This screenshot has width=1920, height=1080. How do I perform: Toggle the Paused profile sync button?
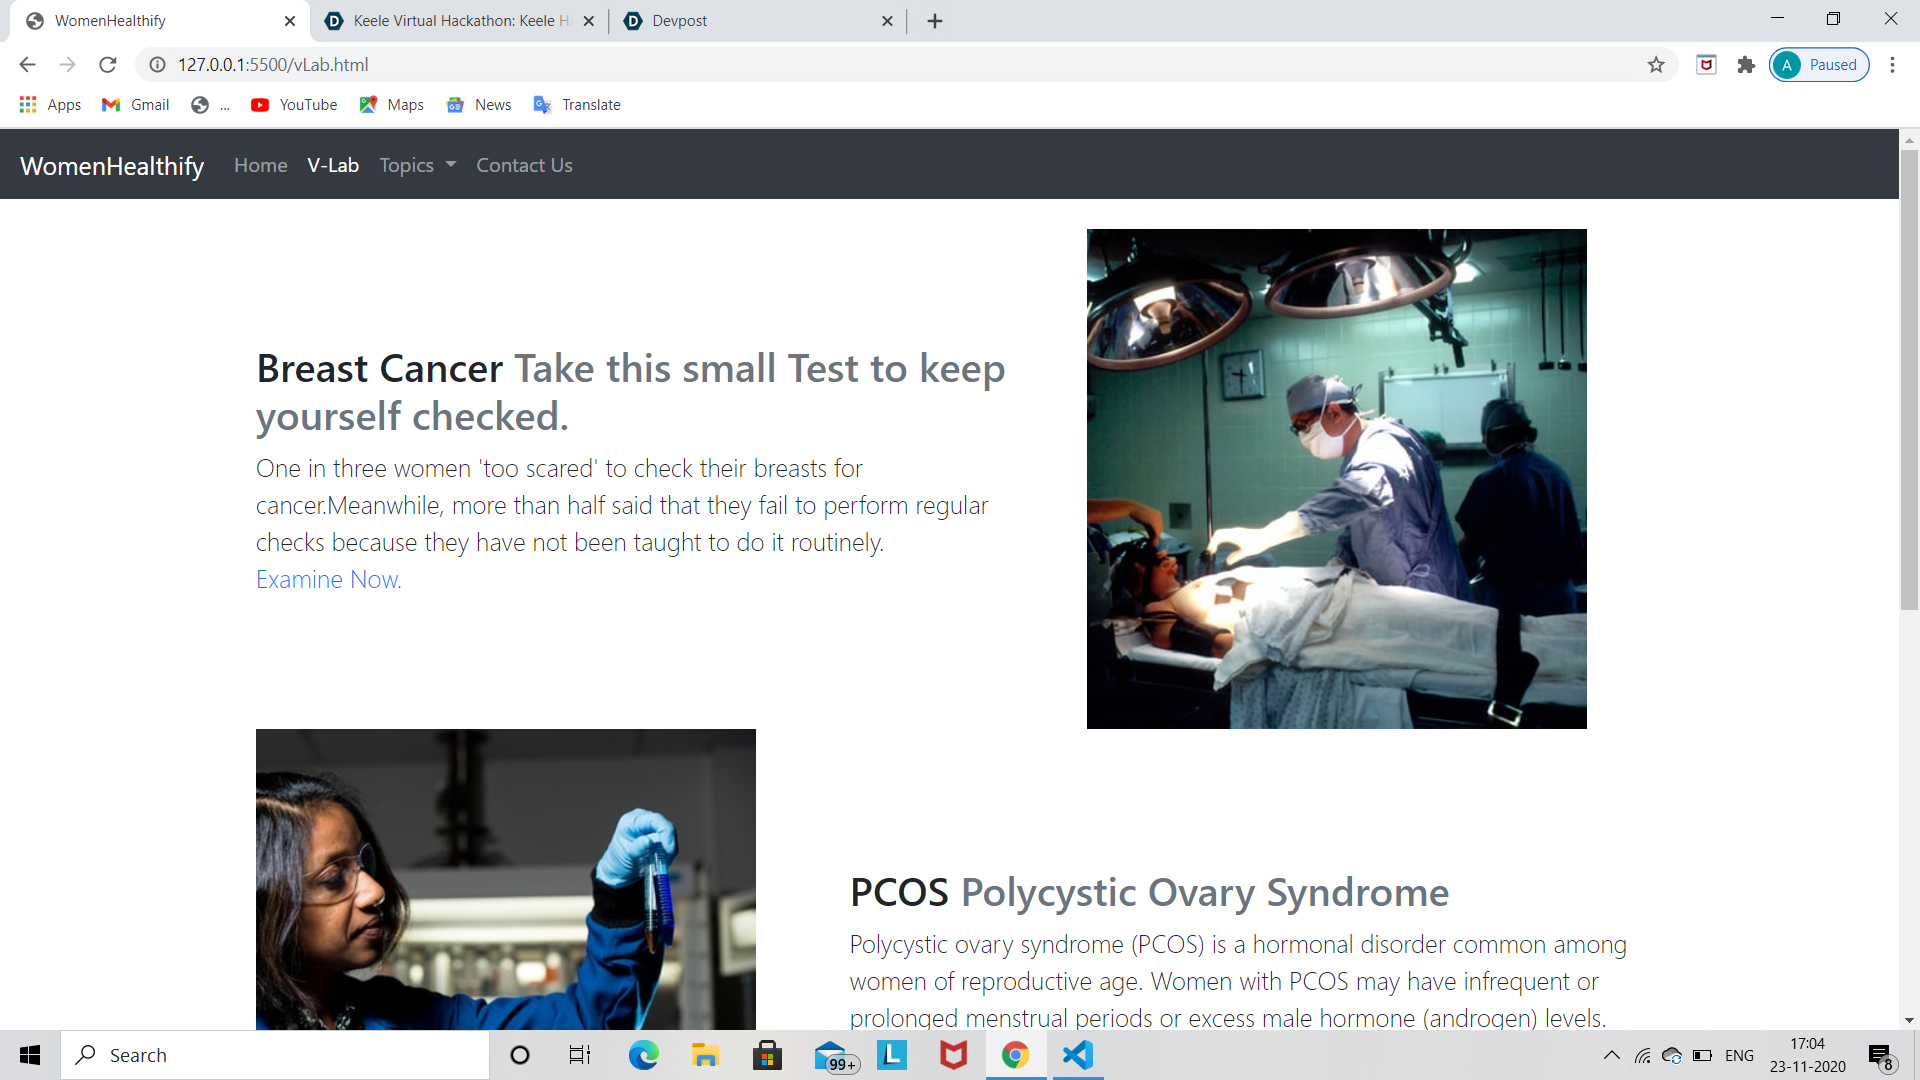point(1819,65)
